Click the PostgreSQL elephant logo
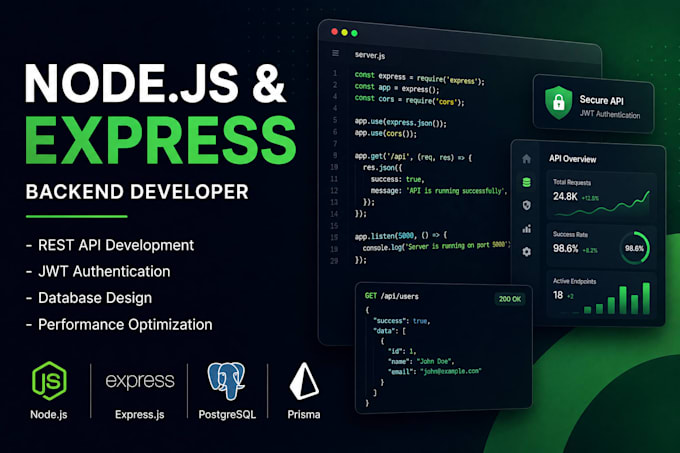680x453 pixels. pos(226,380)
